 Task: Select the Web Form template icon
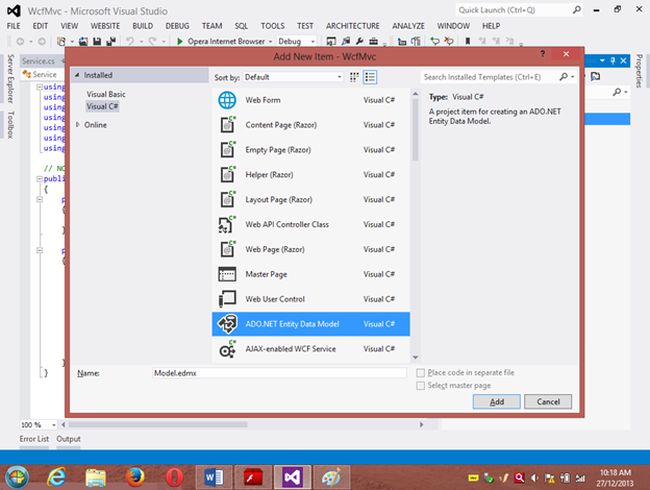227,100
